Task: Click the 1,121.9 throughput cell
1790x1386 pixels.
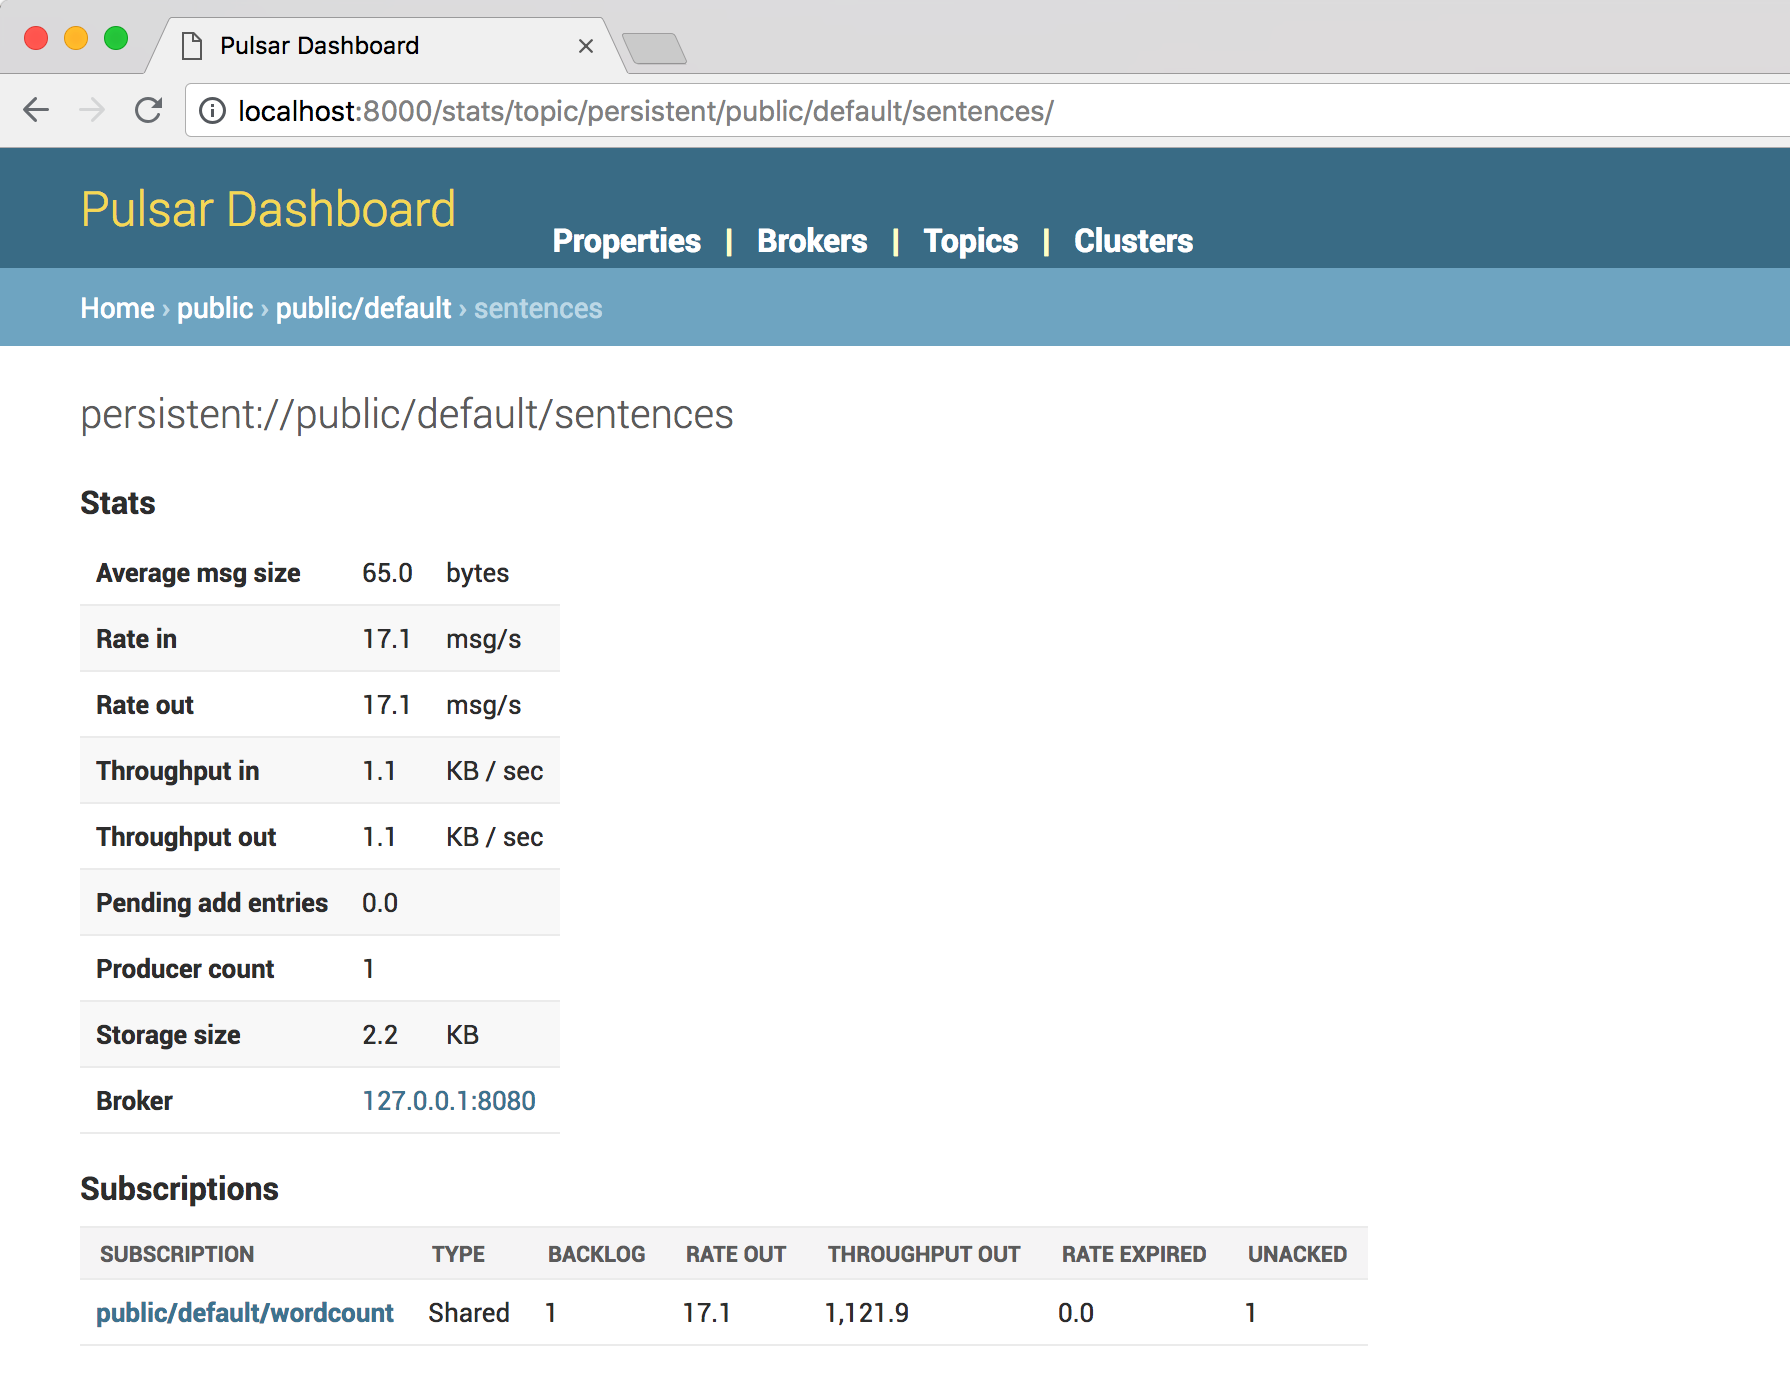Action: tap(866, 1313)
